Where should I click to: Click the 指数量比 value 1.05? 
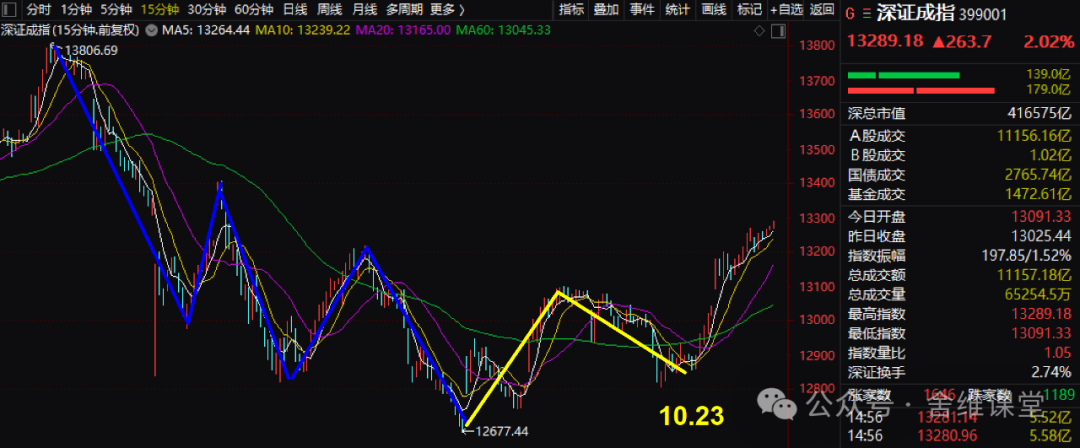(1058, 354)
